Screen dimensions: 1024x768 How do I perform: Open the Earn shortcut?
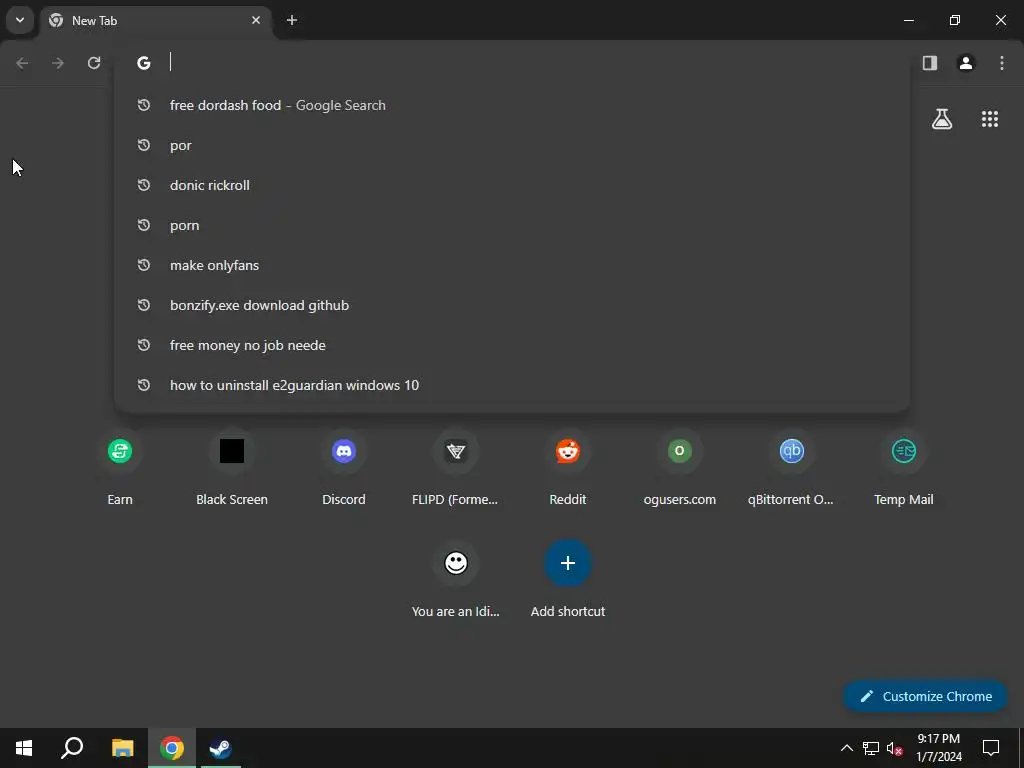pyautogui.click(x=120, y=469)
